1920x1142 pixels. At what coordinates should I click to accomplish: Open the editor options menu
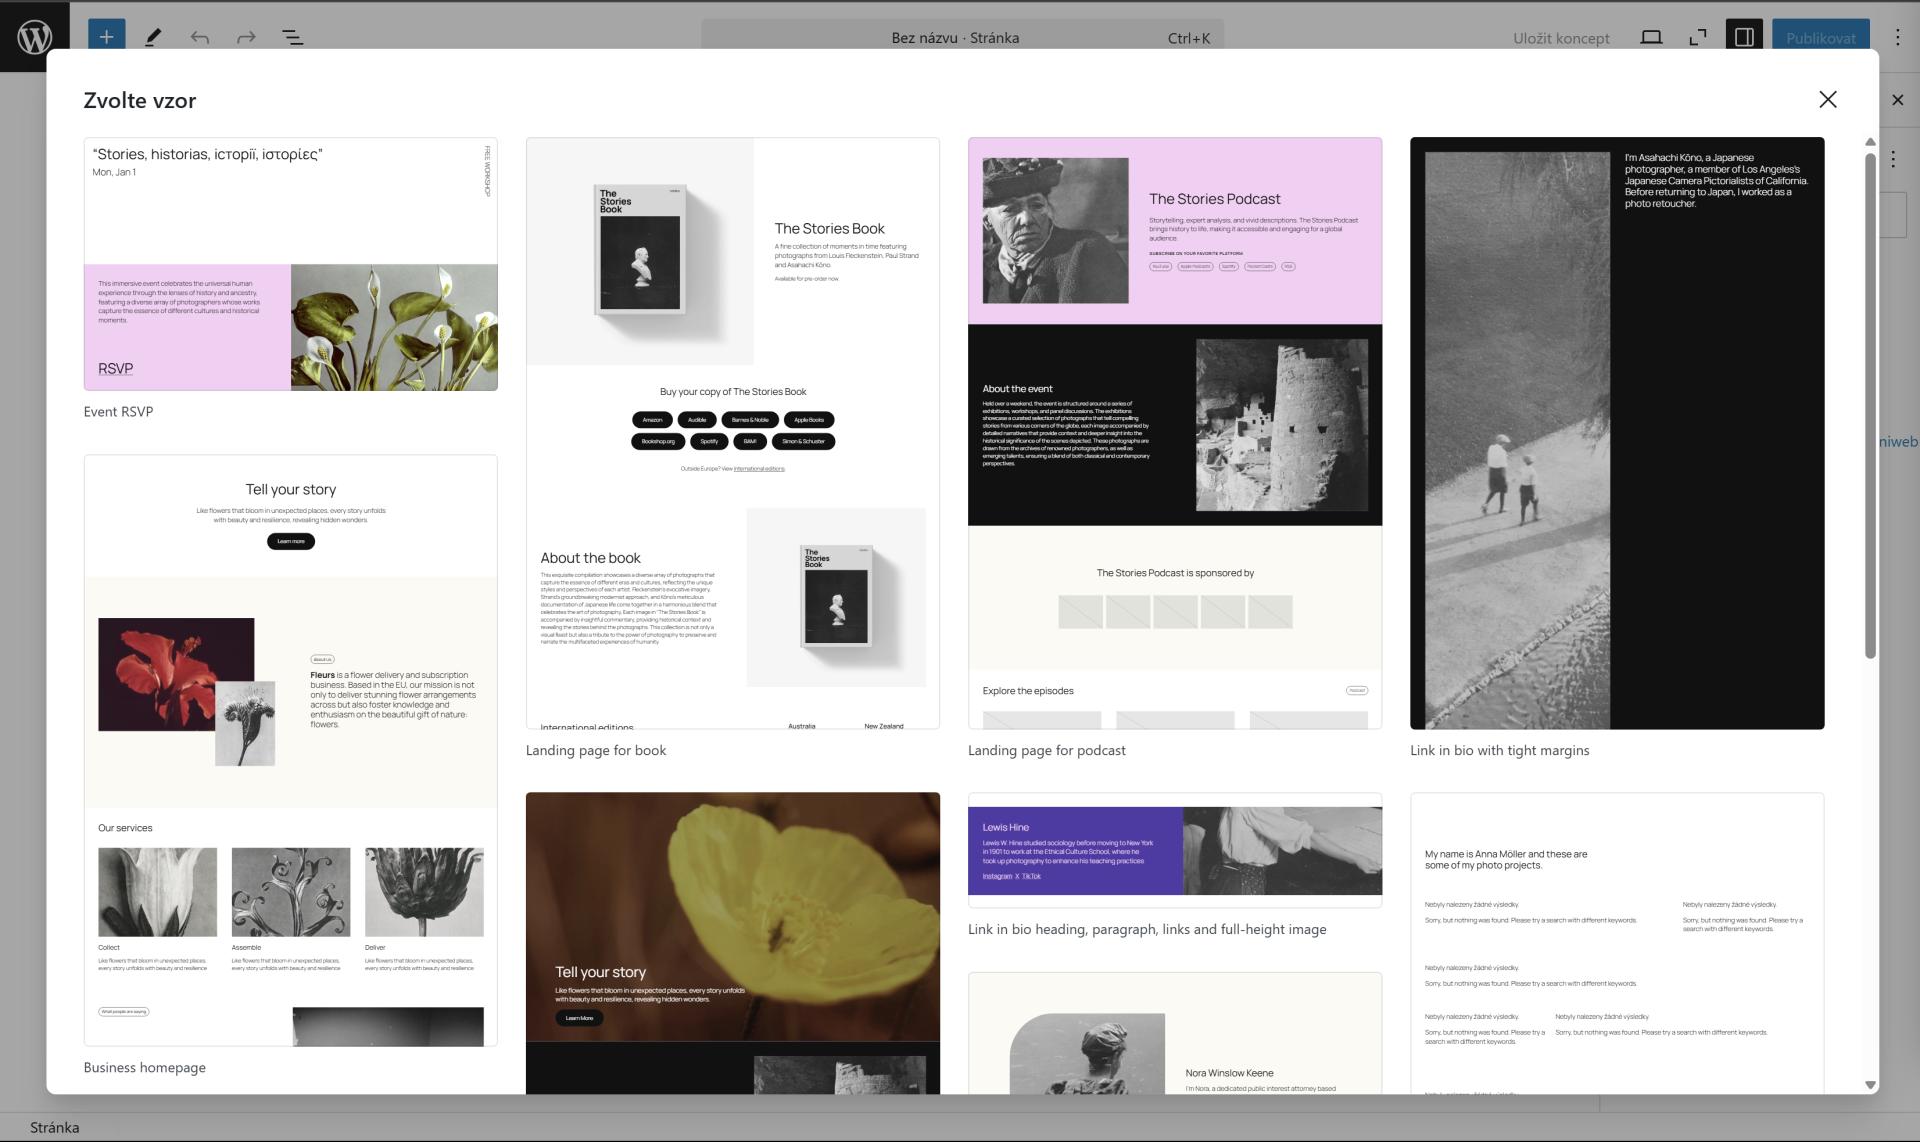[x=1897, y=37]
